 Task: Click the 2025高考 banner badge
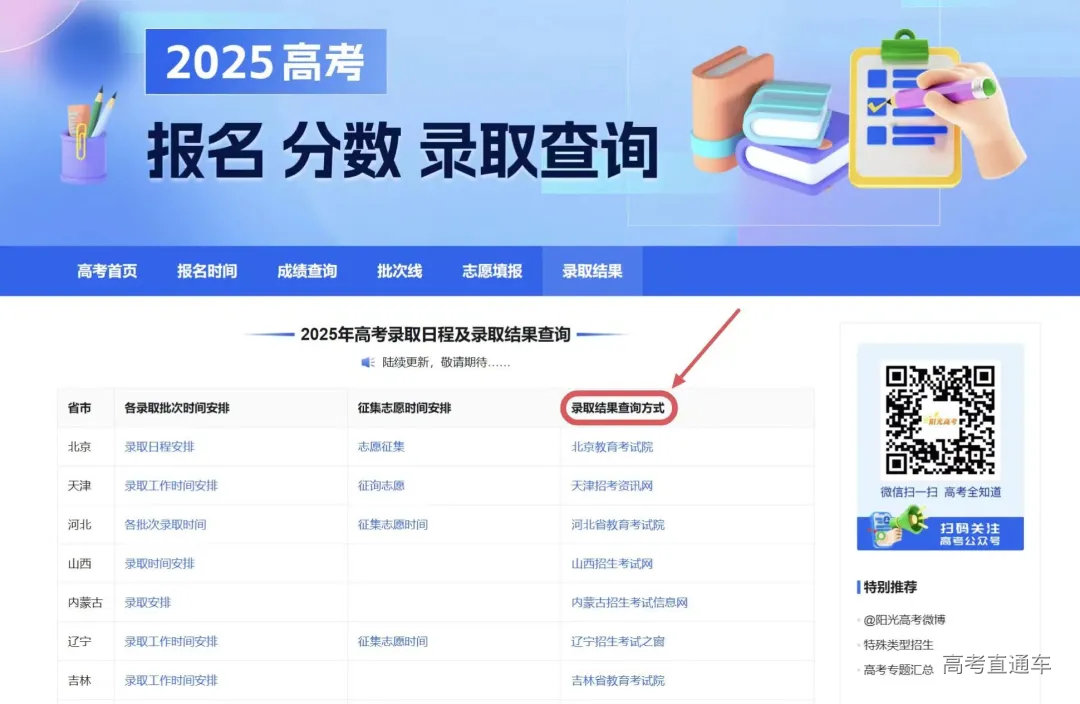coord(265,62)
